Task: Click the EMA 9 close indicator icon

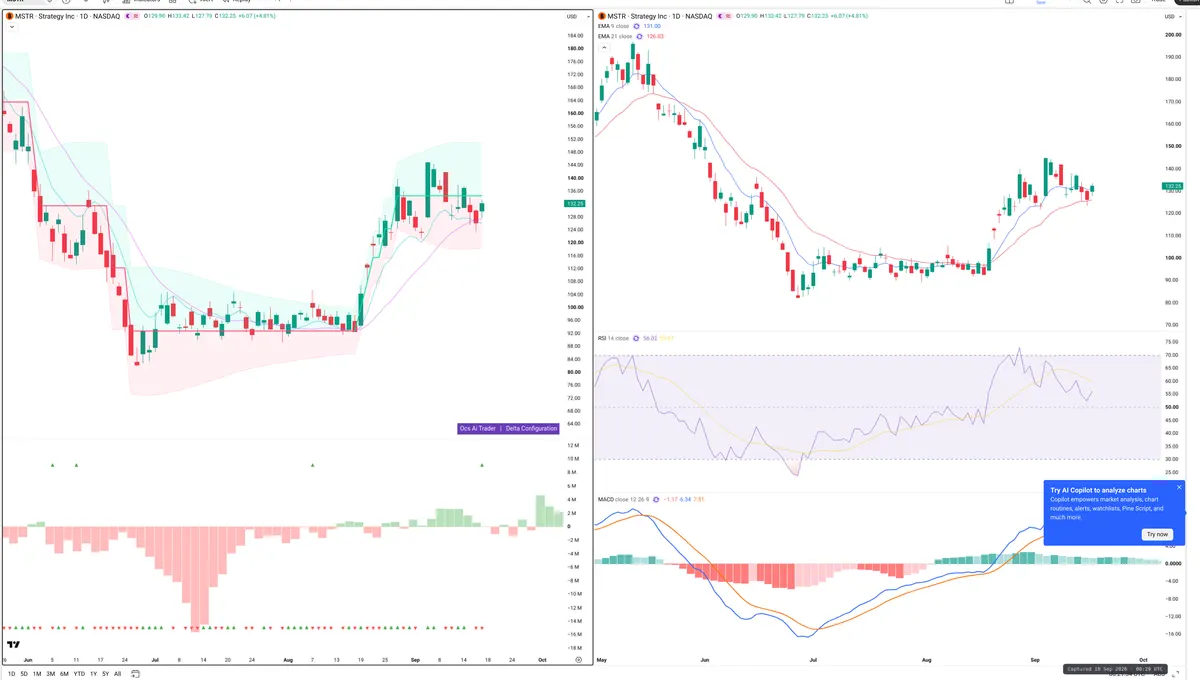Action: click(636, 26)
